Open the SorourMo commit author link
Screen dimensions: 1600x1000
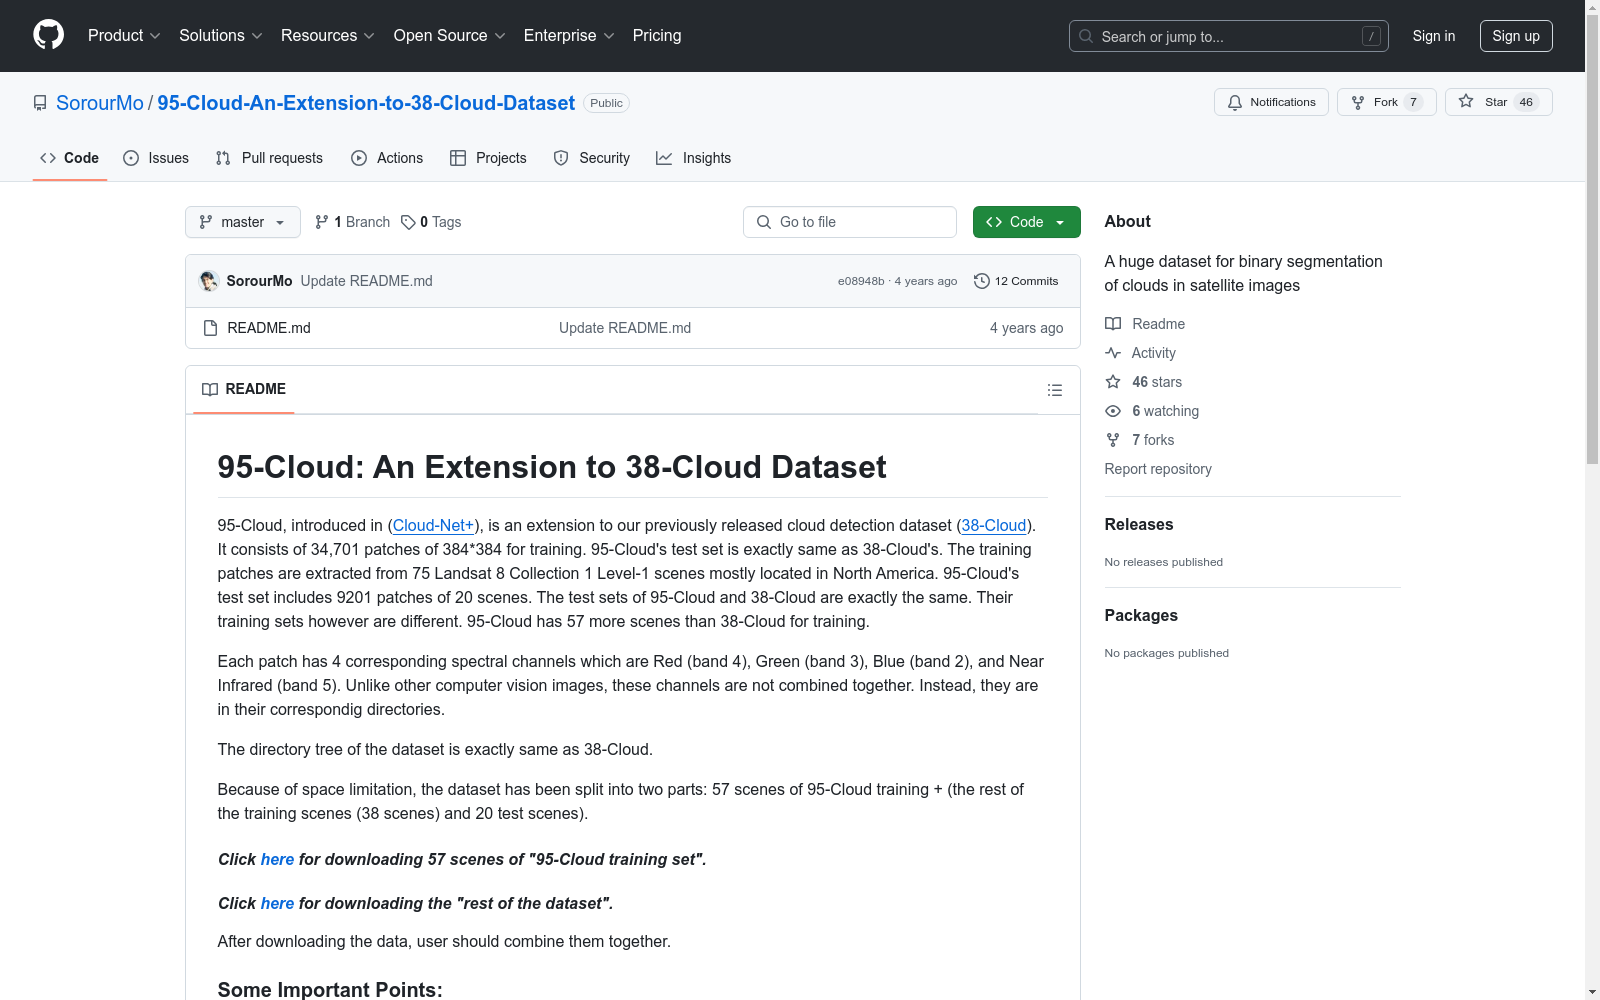pos(259,281)
